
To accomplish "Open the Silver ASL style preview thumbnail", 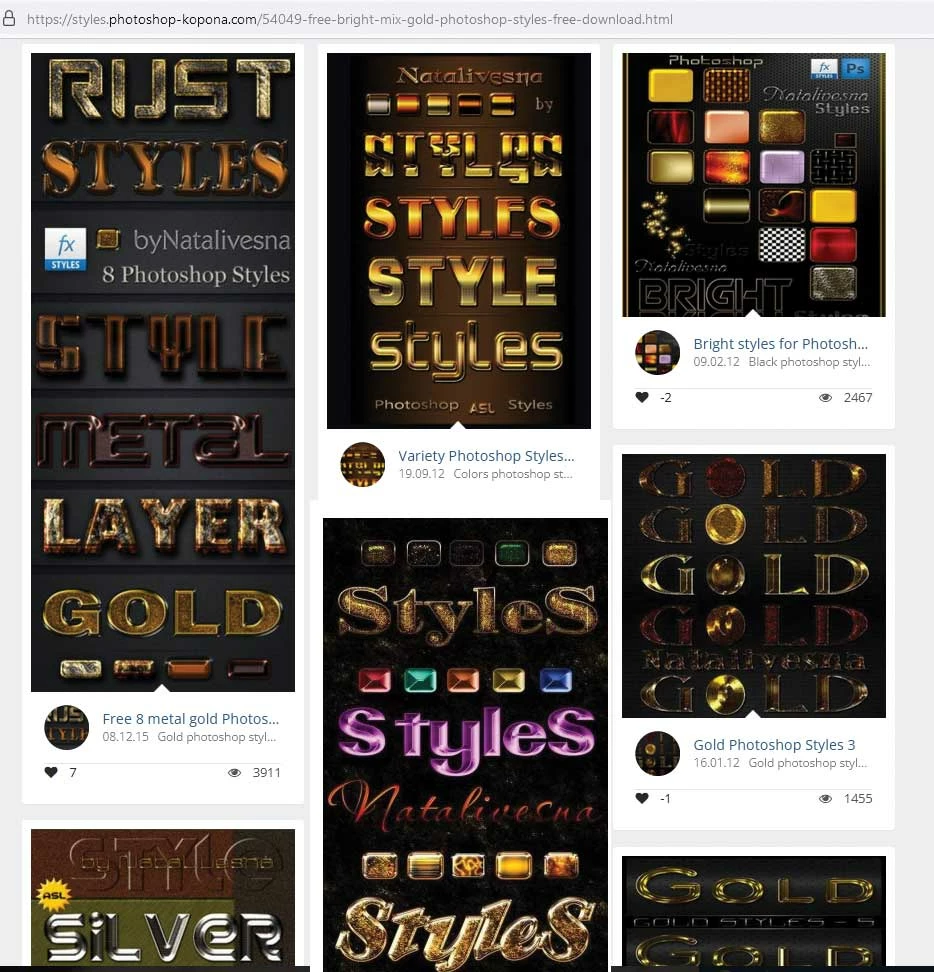I will (163, 897).
